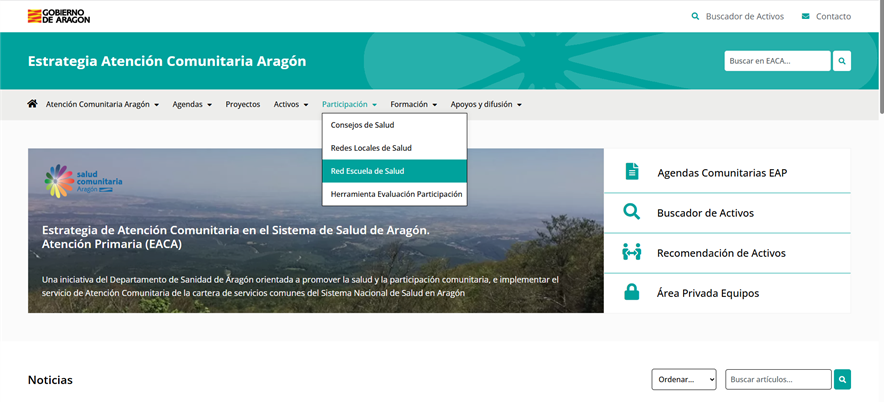Expand the Formación dropdown menu
Viewport: 884px width, 402px height.
(414, 104)
